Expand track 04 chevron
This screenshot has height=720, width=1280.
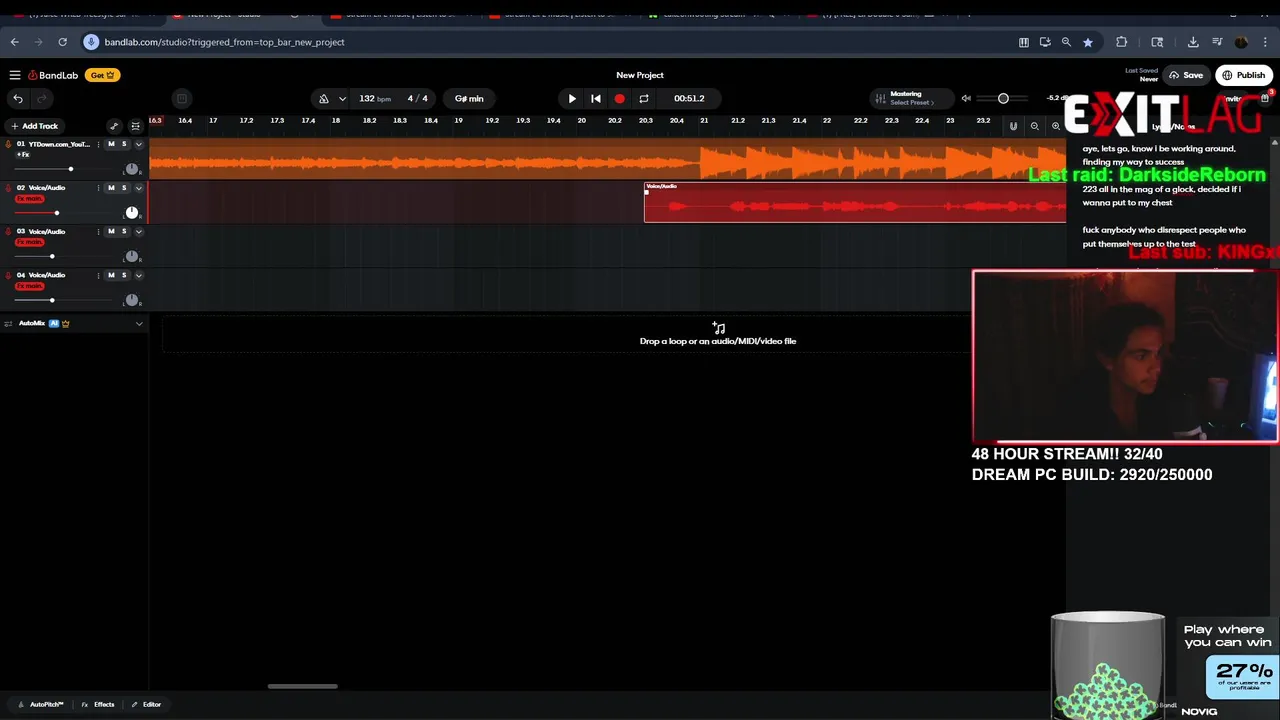139,276
